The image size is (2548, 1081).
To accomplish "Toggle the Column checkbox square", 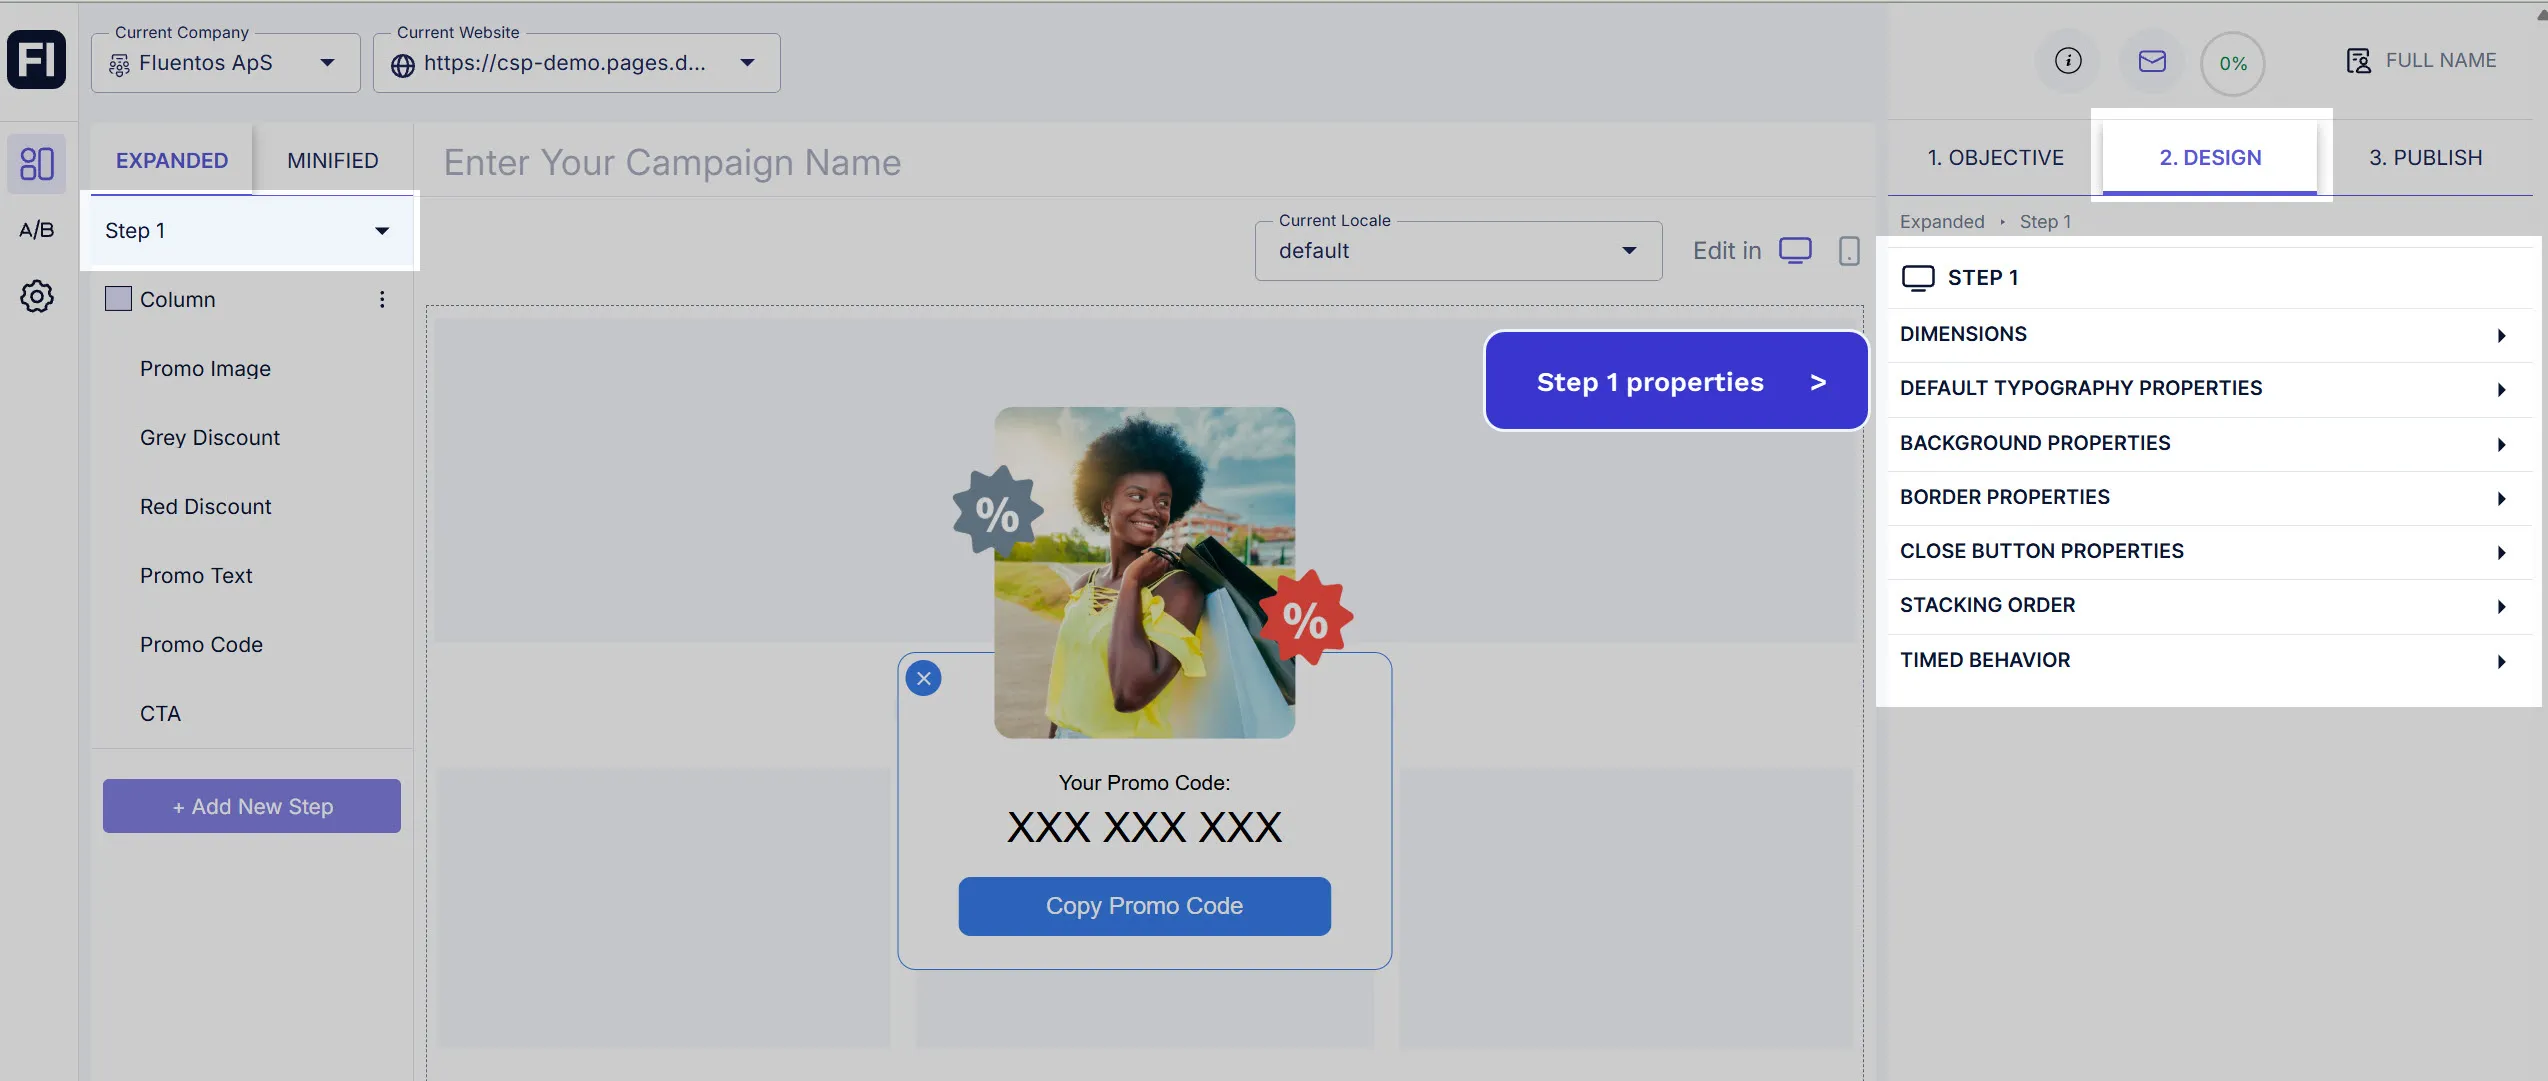I will pyautogui.click(x=118, y=299).
